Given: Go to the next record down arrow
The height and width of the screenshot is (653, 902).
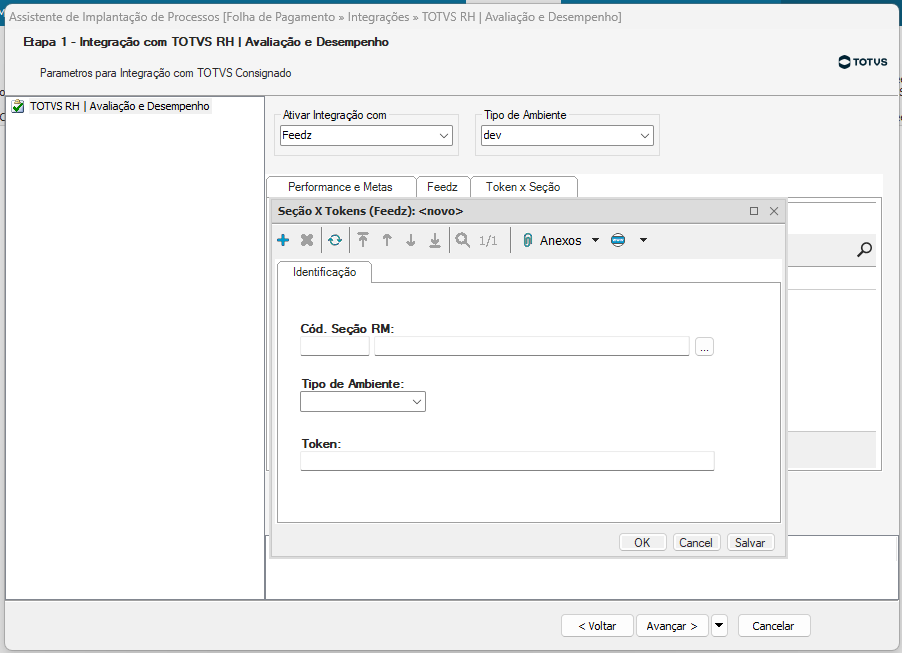Looking at the screenshot, I should pyautogui.click(x=411, y=240).
